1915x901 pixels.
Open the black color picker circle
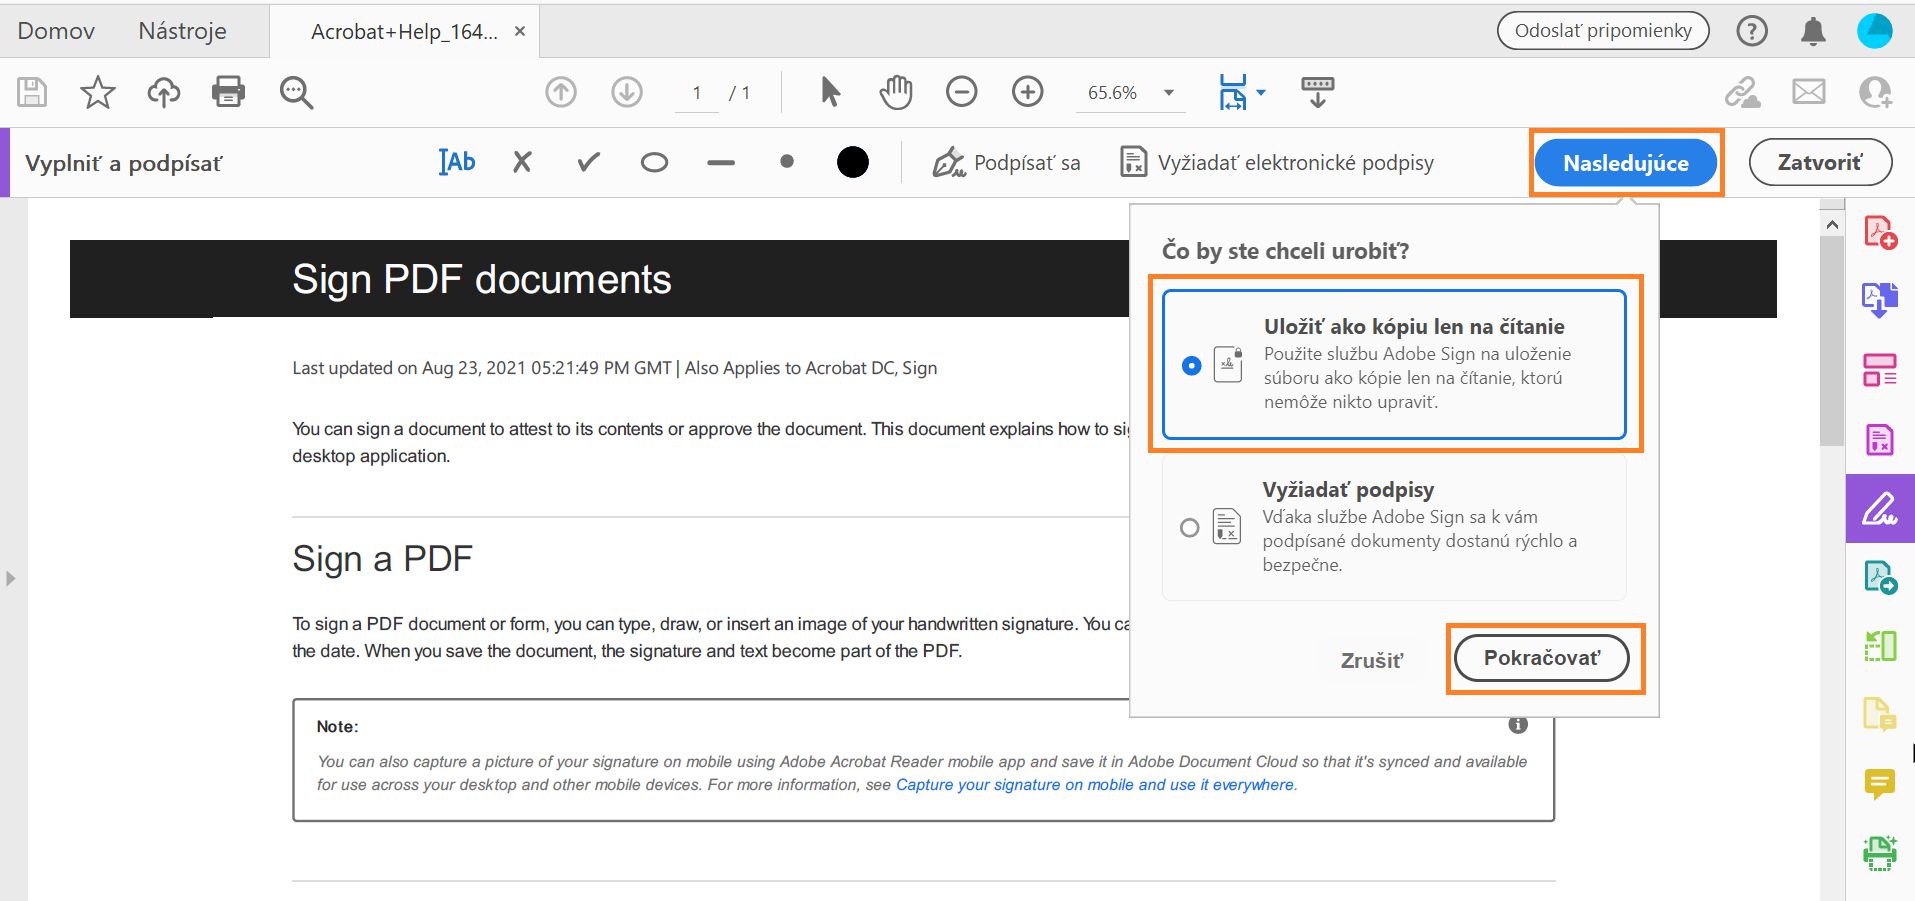[852, 162]
